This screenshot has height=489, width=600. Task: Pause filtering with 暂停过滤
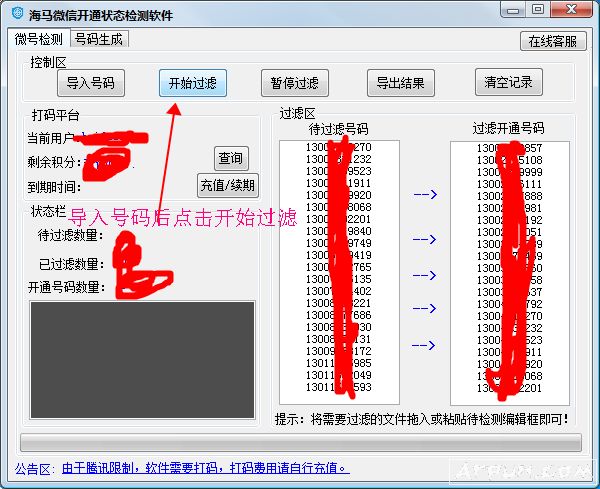click(x=295, y=83)
